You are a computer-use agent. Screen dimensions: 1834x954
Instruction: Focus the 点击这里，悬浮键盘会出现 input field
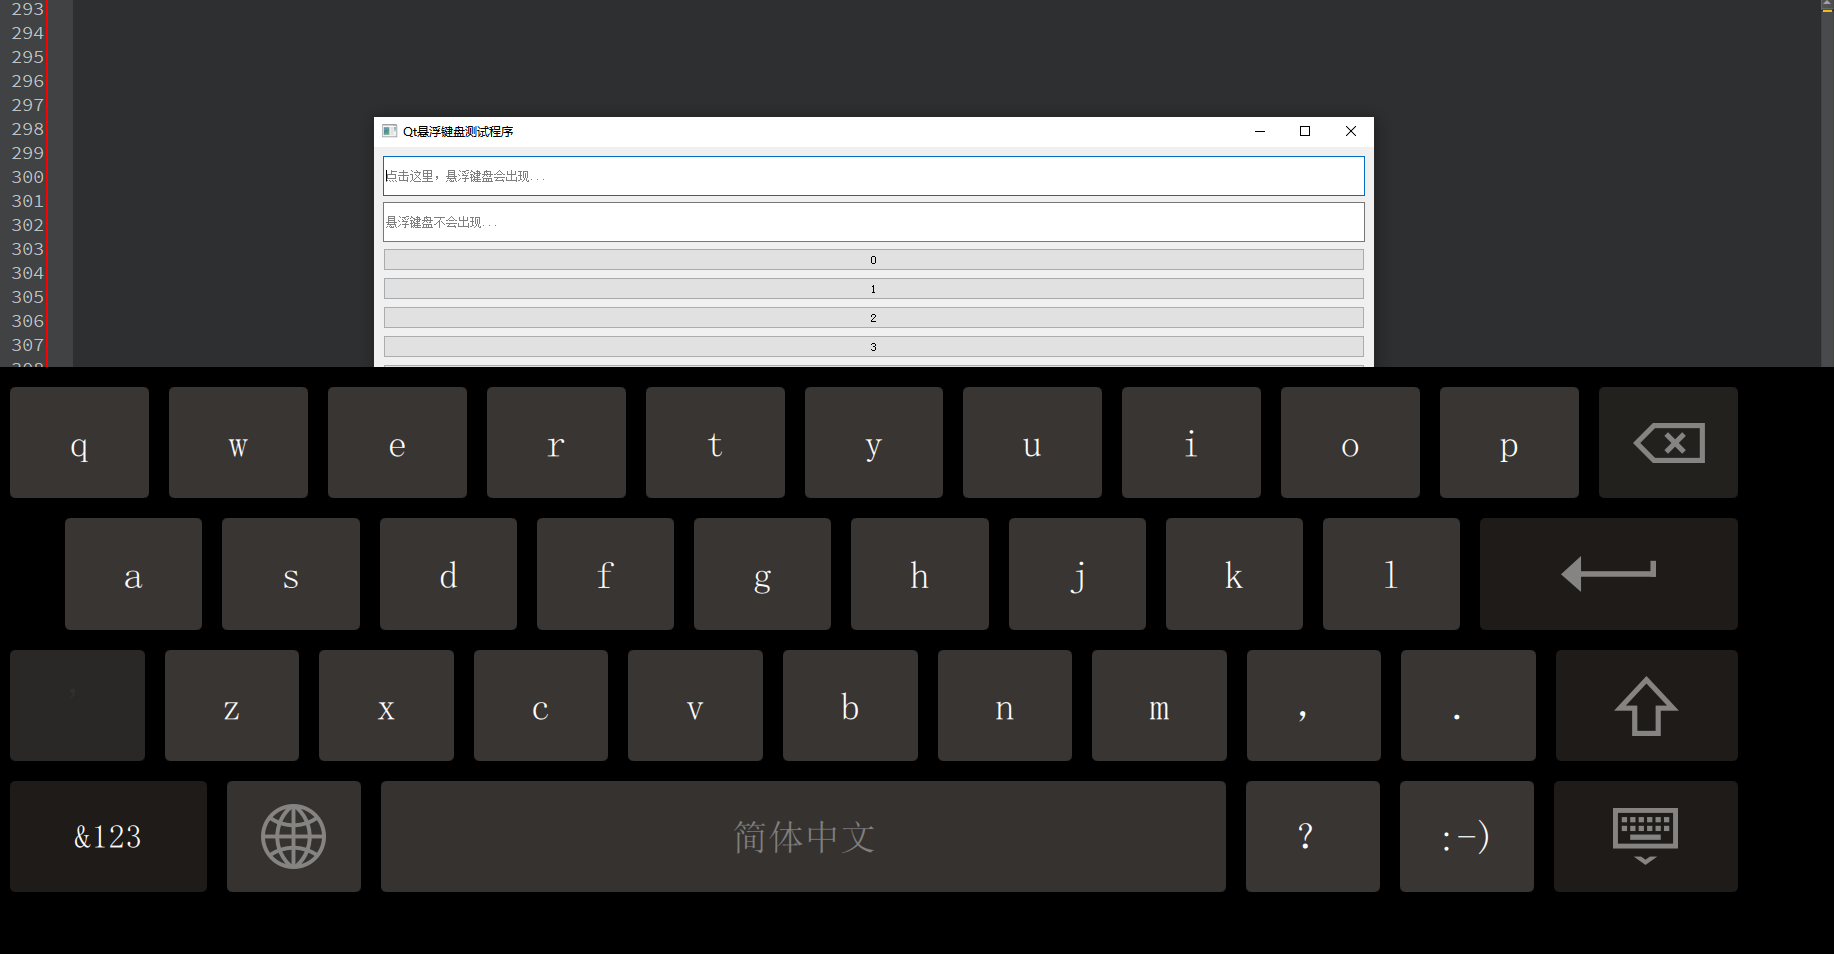tap(874, 176)
